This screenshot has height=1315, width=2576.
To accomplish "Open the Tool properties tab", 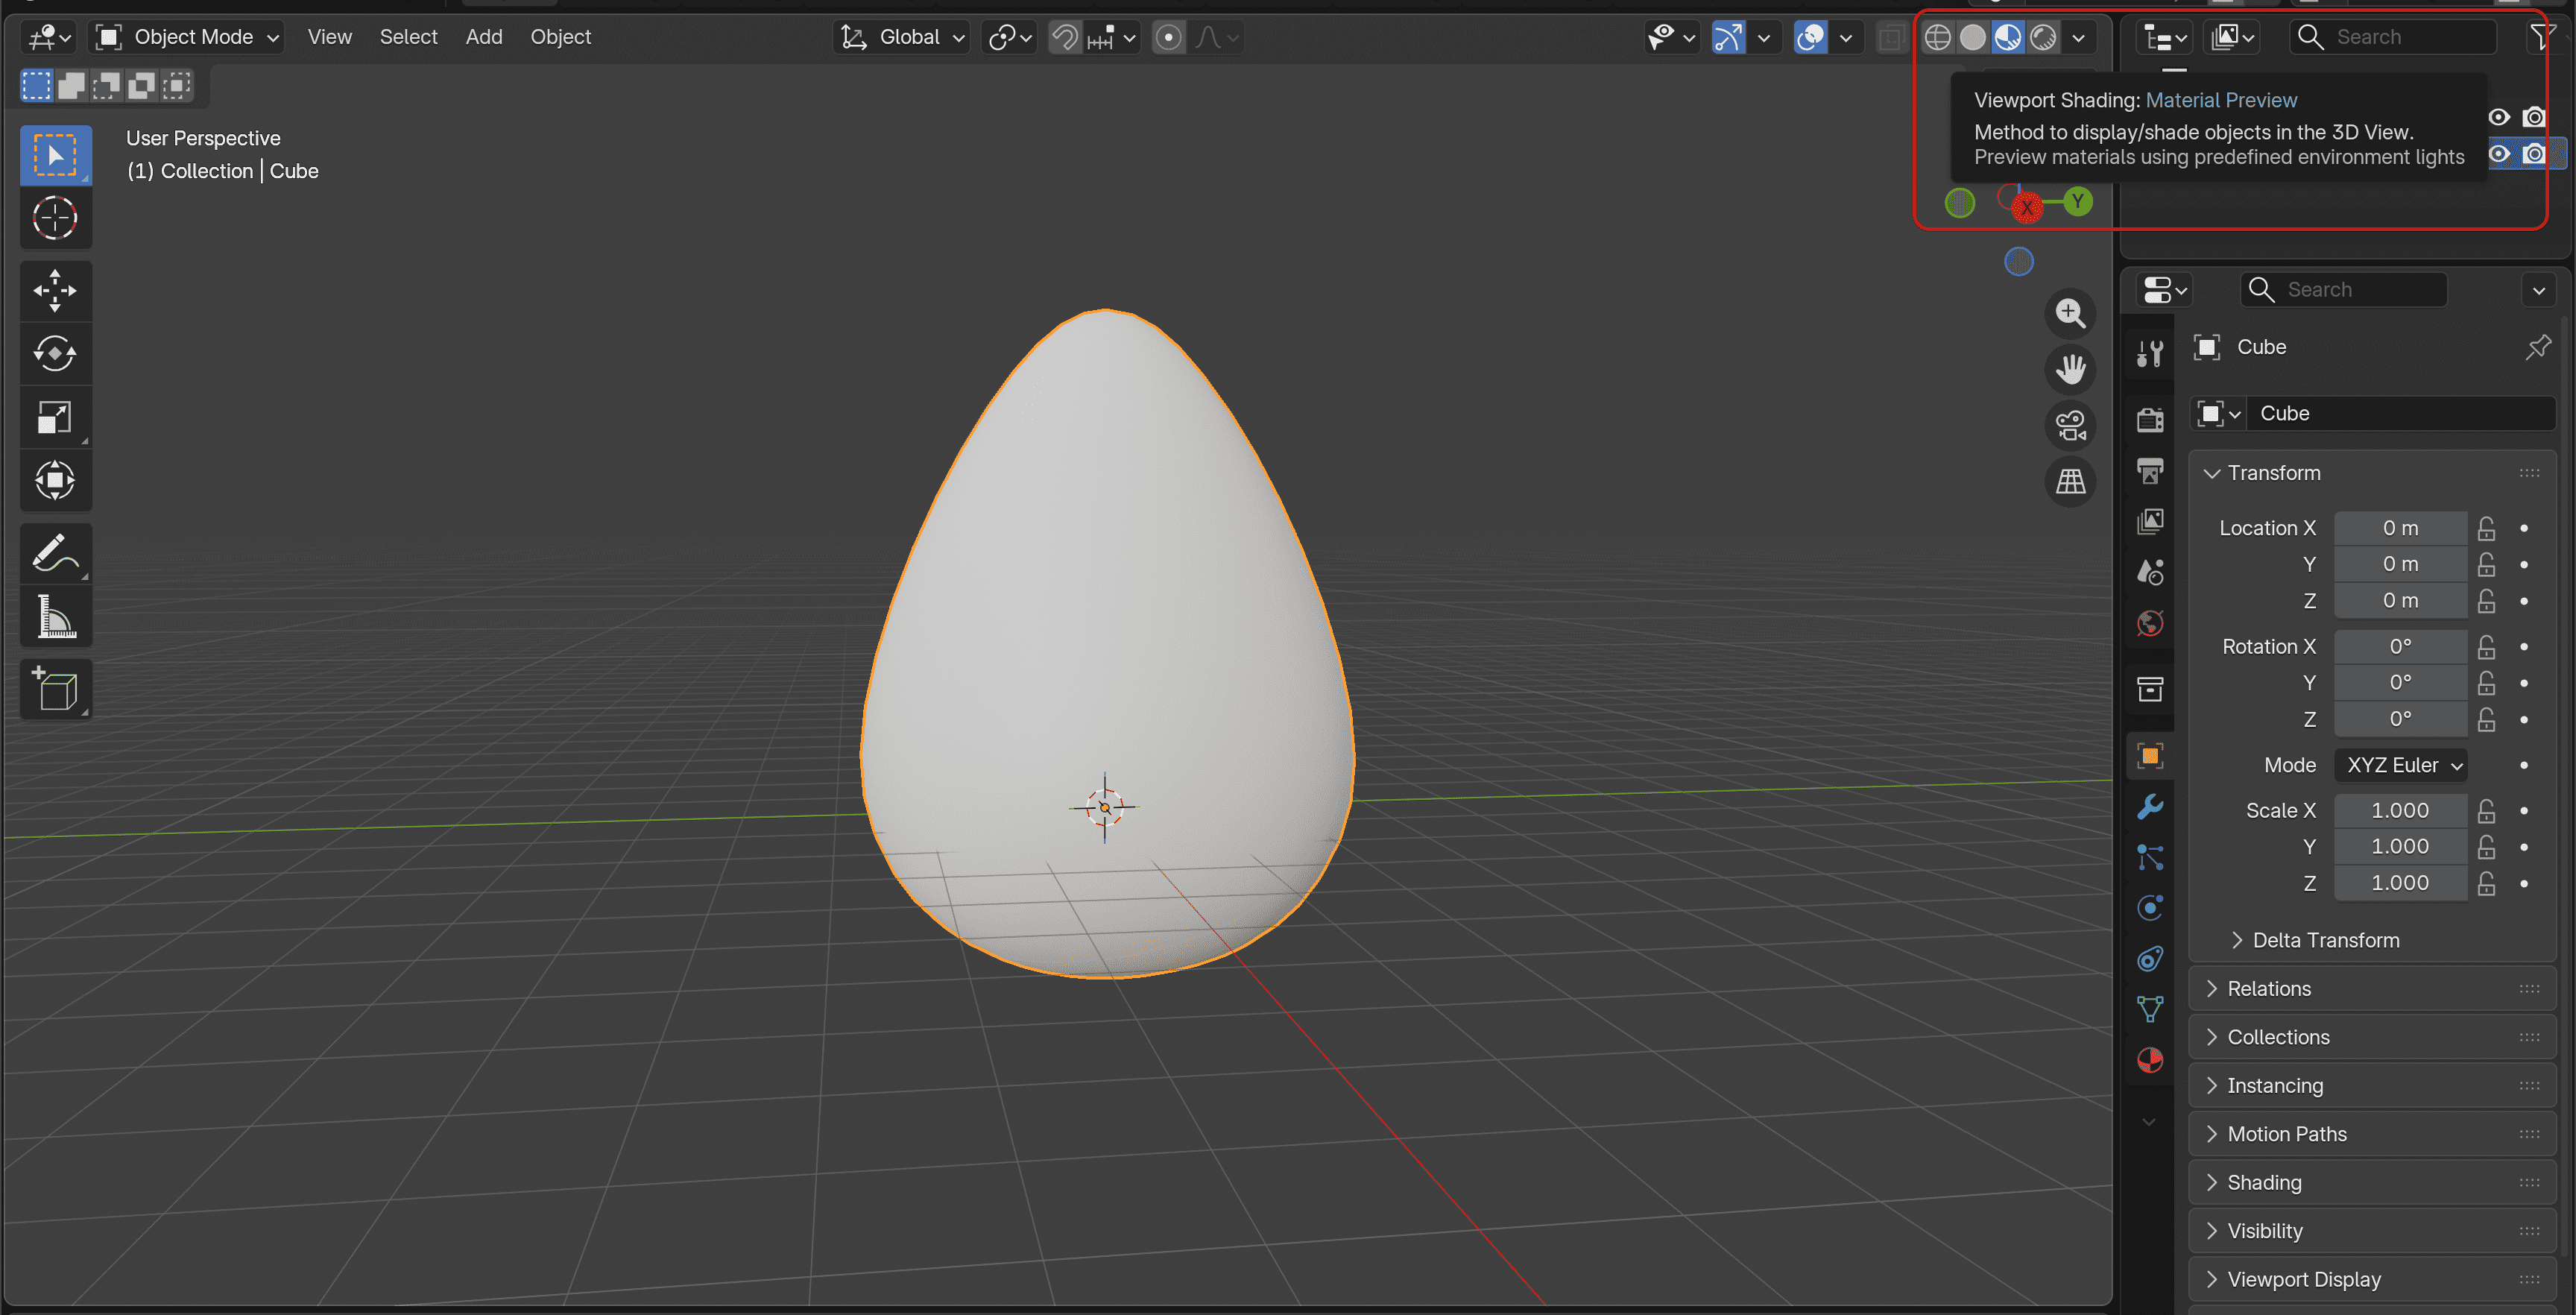I will pyautogui.click(x=2150, y=353).
